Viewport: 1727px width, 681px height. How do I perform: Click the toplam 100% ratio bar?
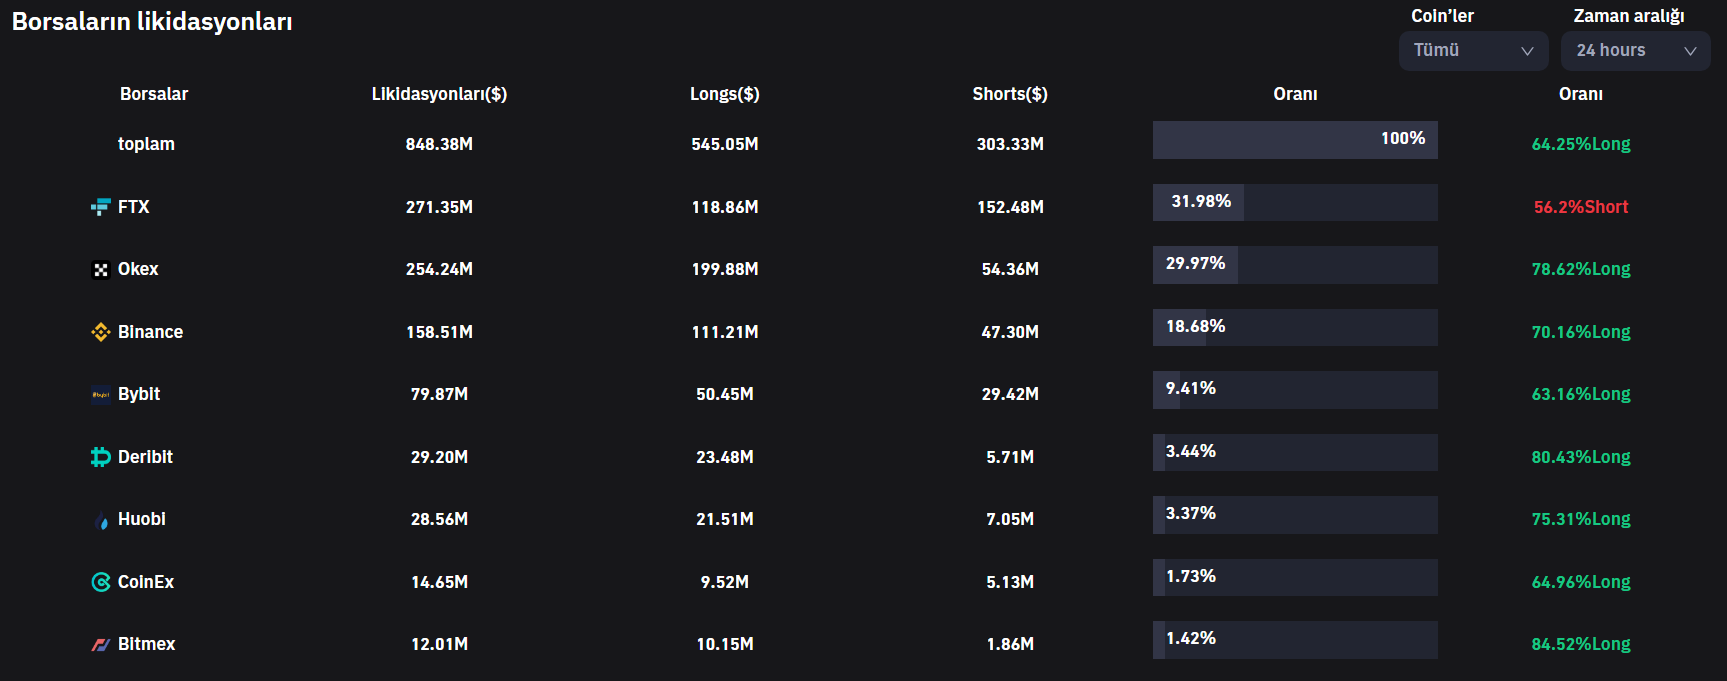1295,140
